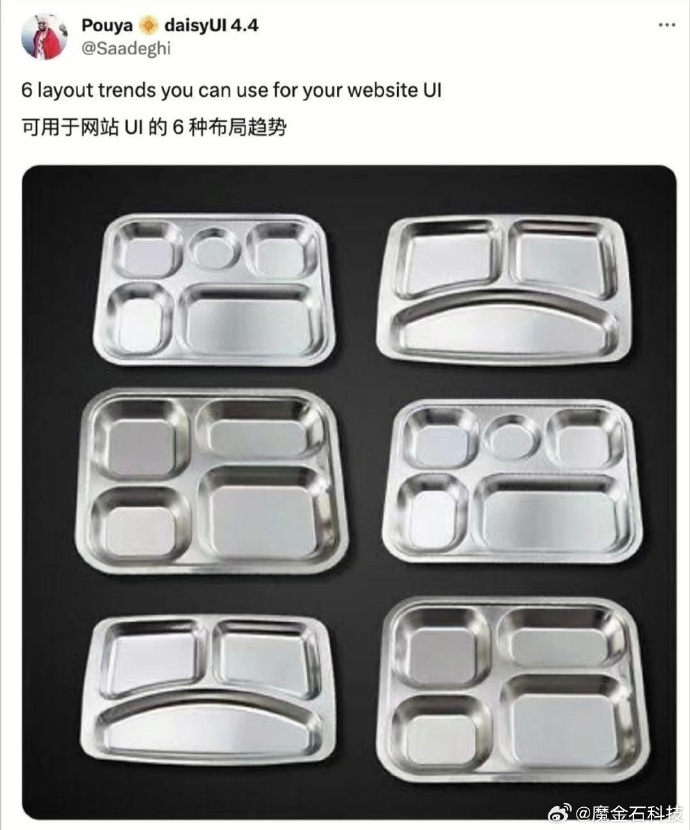Open the @Saadeghi handle link
The image size is (690, 830).
point(126,49)
